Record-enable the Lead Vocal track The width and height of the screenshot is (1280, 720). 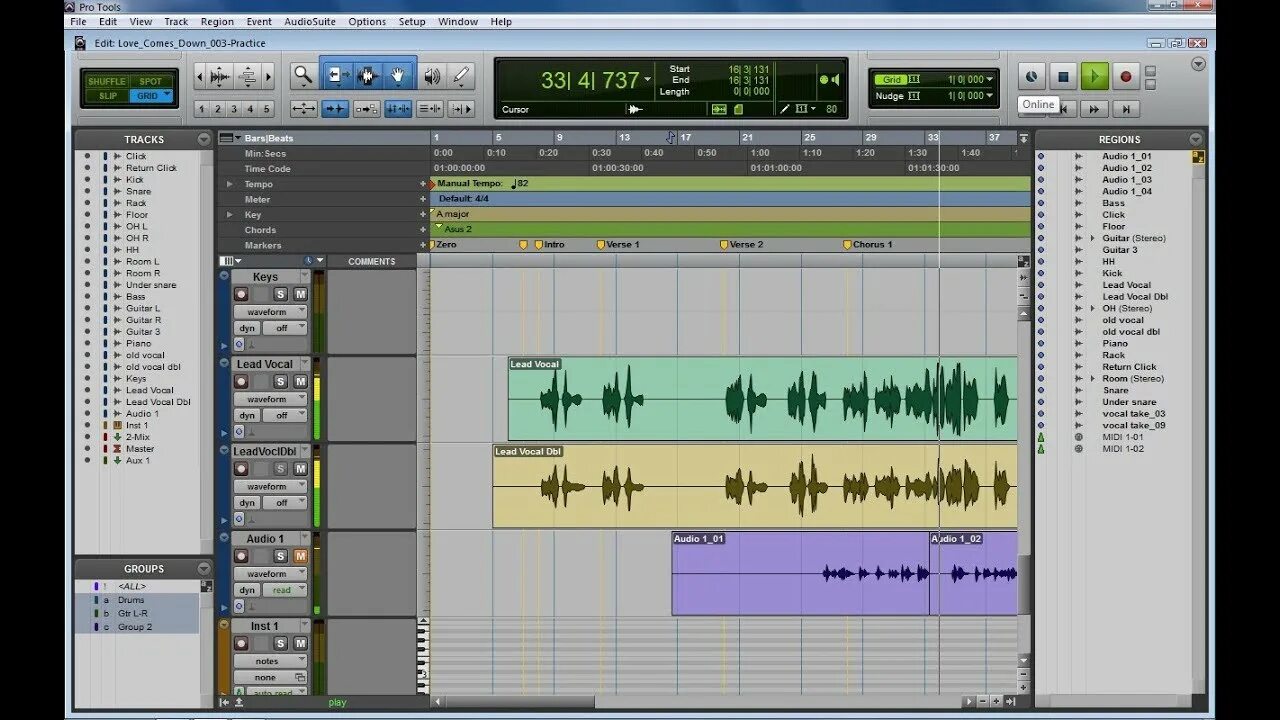[x=241, y=381]
